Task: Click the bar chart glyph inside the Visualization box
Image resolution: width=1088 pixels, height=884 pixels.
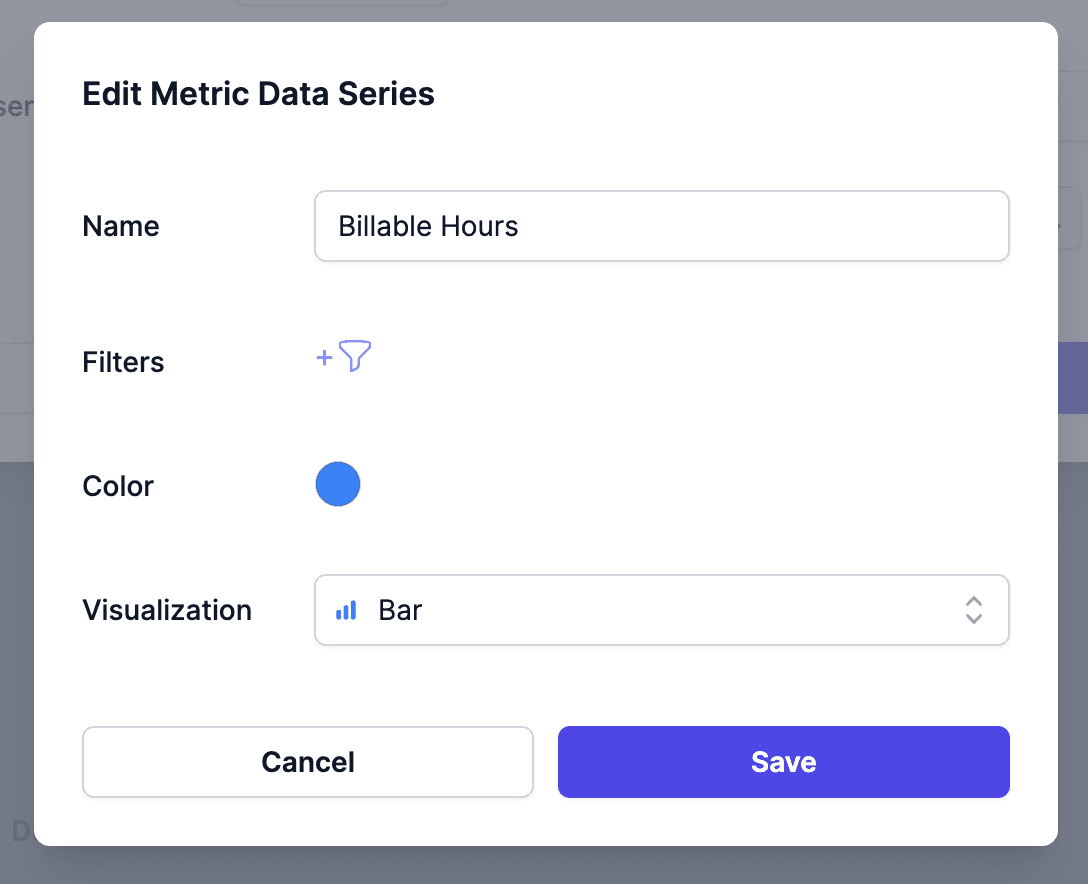Action: [x=345, y=610]
